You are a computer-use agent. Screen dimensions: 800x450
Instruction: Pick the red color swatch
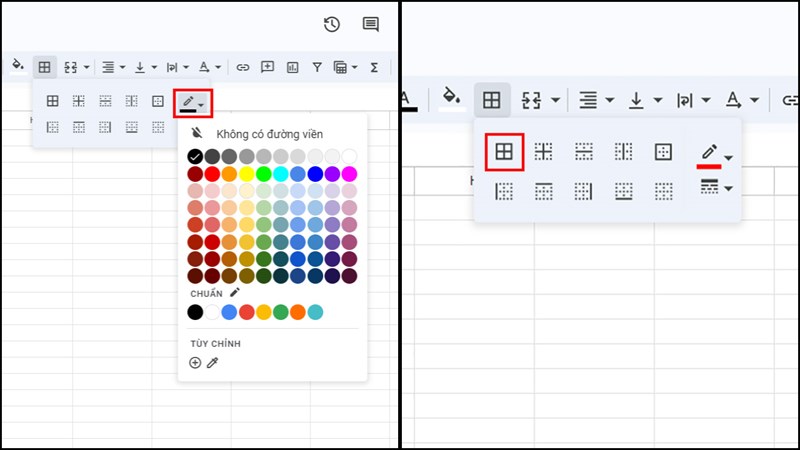click(x=212, y=174)
